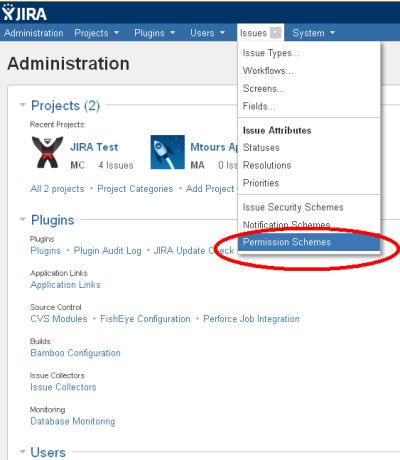Click the 'Recent Projects:' label

58,125
